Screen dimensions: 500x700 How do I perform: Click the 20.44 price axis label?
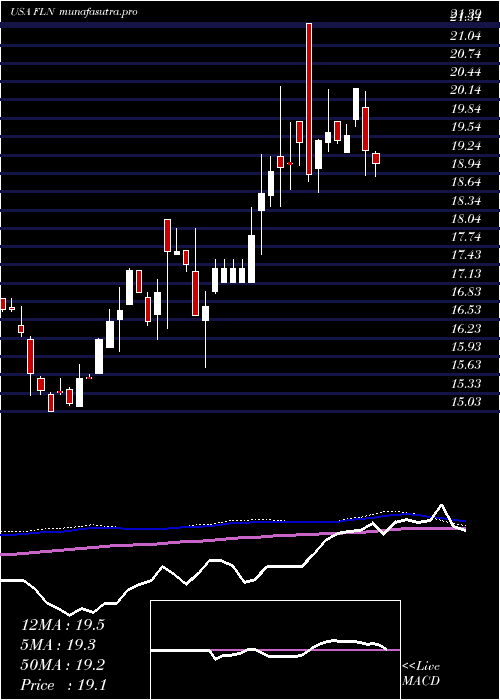pyautogui.click(x=466, y=72)
